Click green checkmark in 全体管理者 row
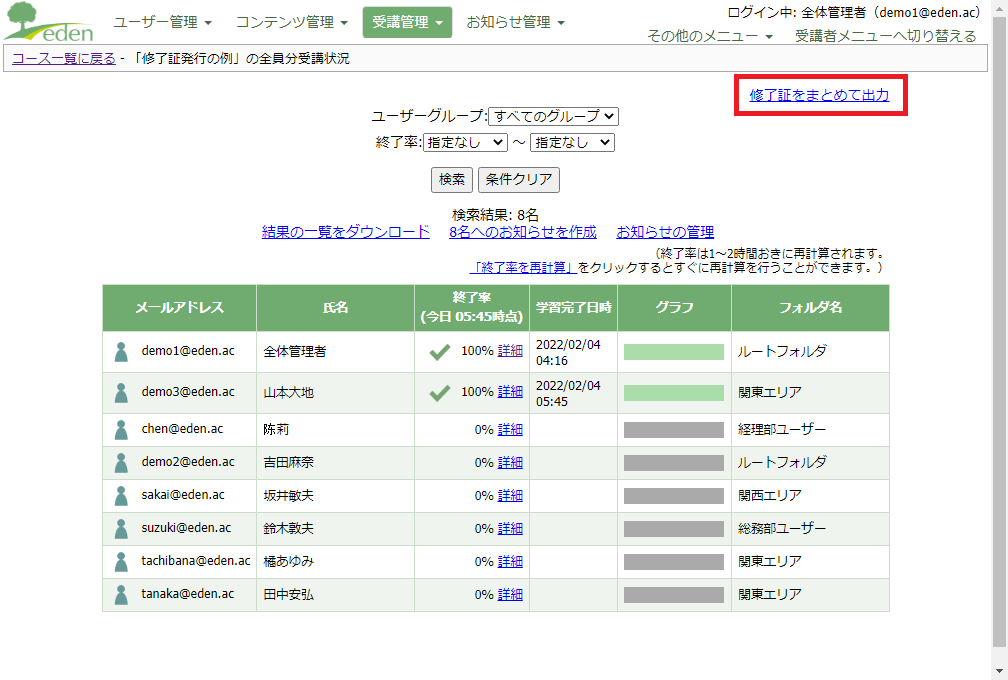 pos(439,352)
